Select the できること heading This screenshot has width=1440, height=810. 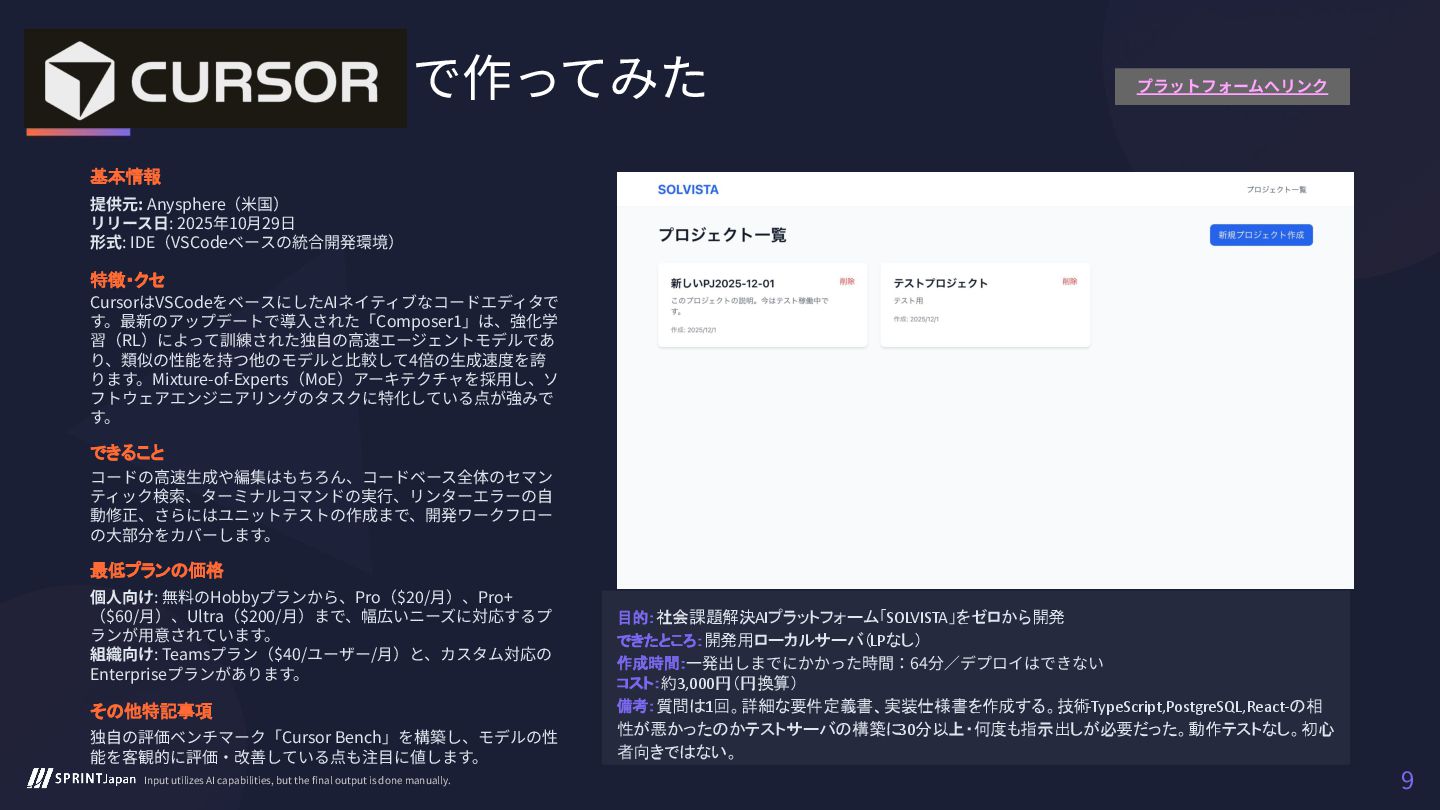127,453
